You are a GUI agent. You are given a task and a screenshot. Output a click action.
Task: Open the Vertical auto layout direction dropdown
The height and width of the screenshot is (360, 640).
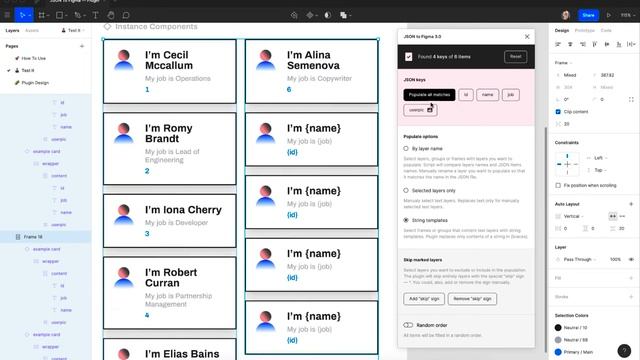point(573,216)
